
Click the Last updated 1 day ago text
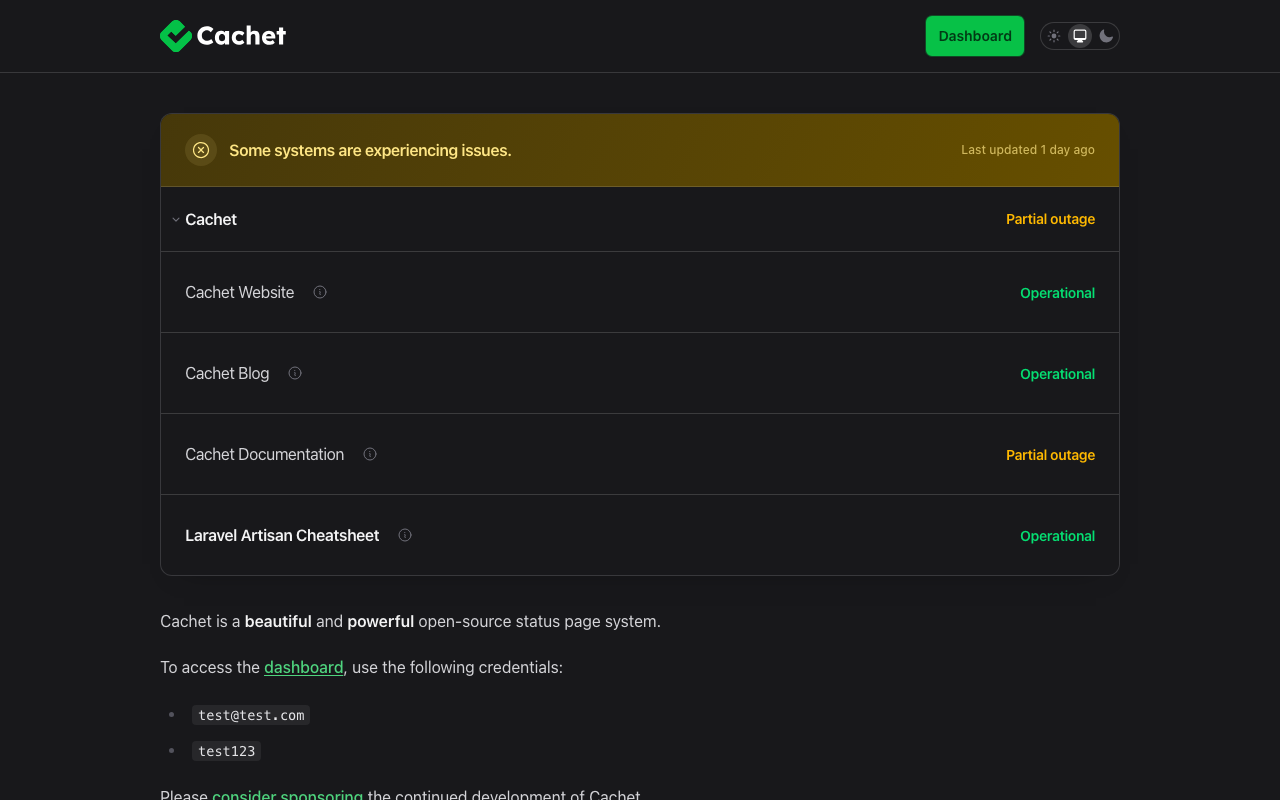pos(1028,150)
